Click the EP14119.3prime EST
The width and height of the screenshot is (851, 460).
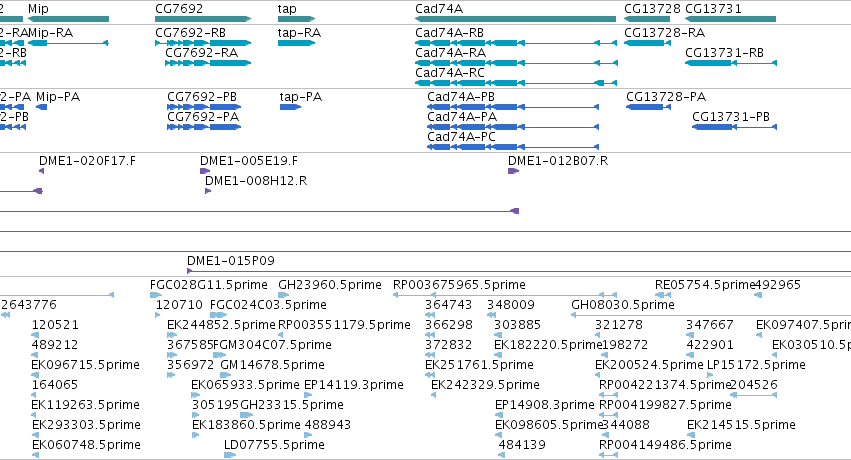tap(307, 395)
